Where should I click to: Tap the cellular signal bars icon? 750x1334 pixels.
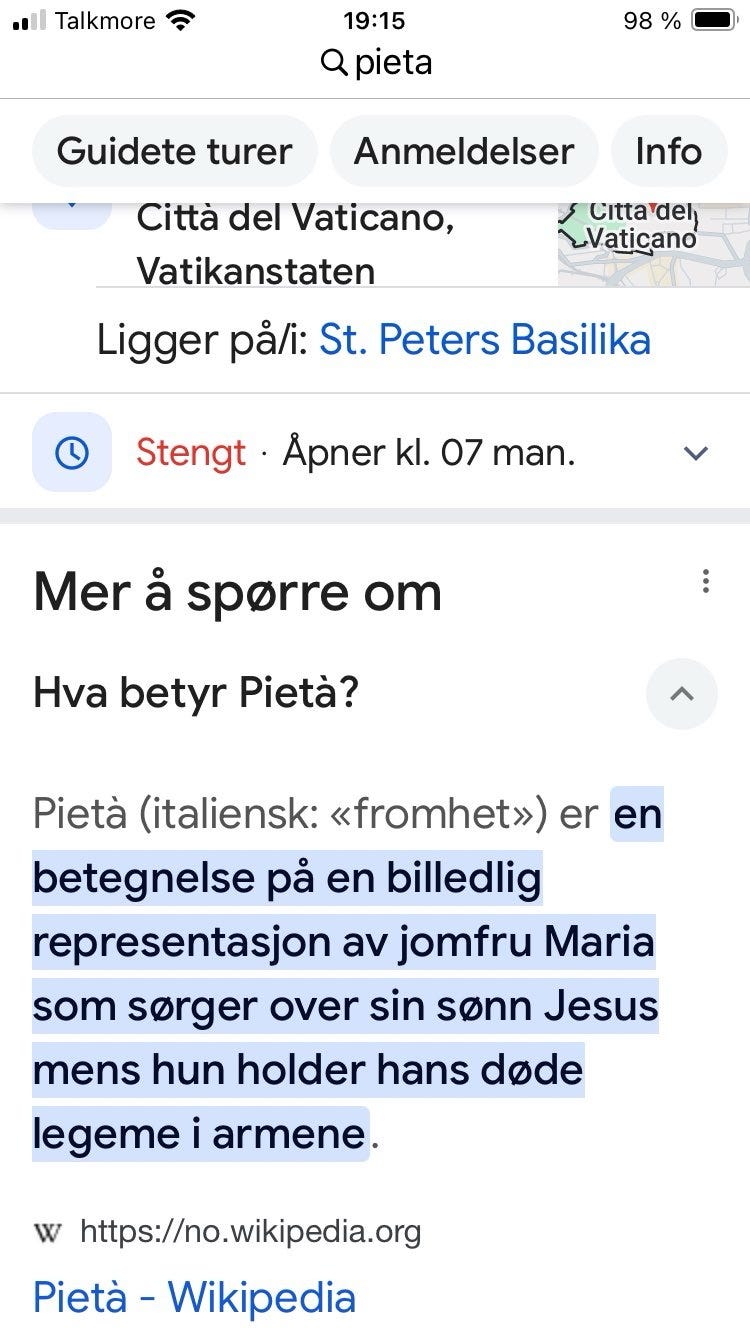(x=28, y=20)
